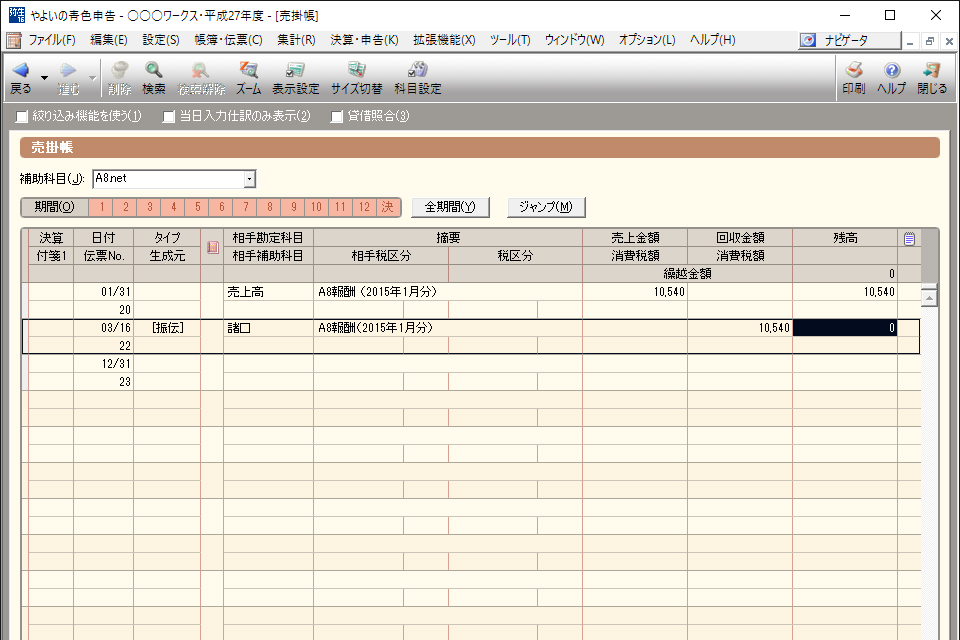Select the ズーム (Zoom) toolbar icon
The image size is (960, 640).
249,78
